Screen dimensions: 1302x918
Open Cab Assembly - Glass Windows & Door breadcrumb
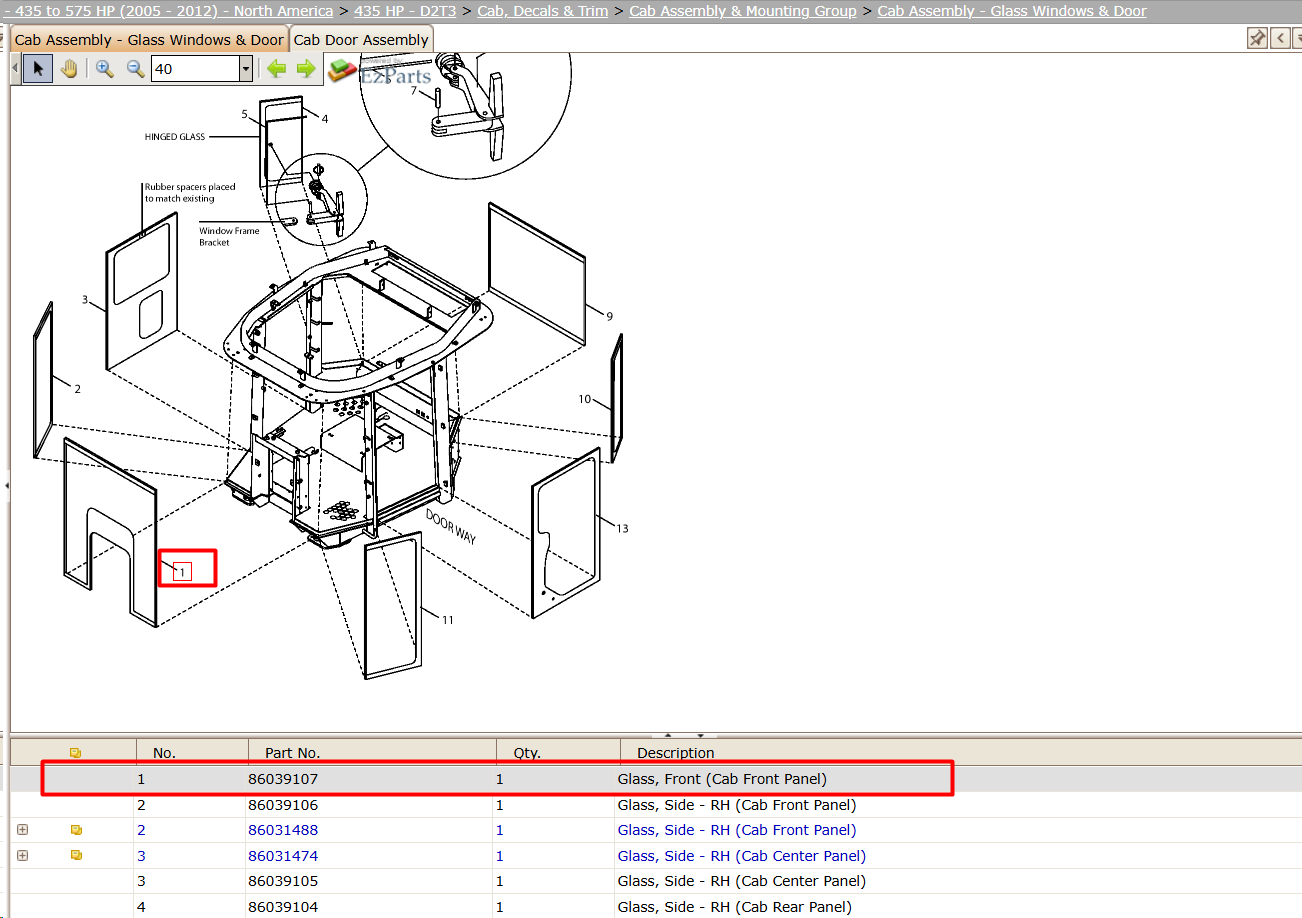coord(1012,11)
